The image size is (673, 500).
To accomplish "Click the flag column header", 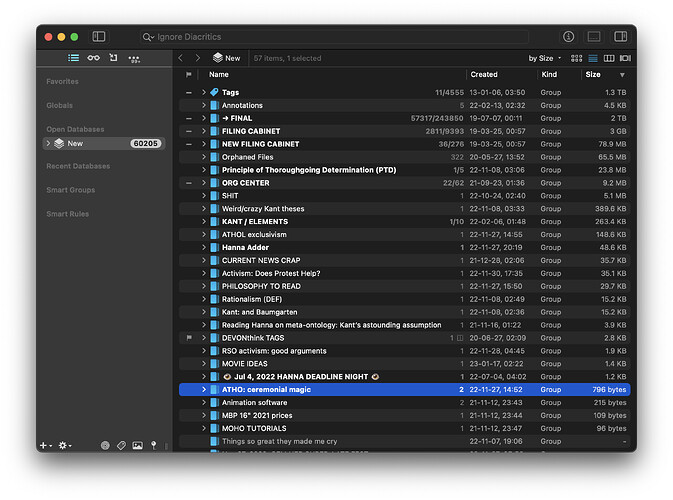I will (x=188, y=74).
